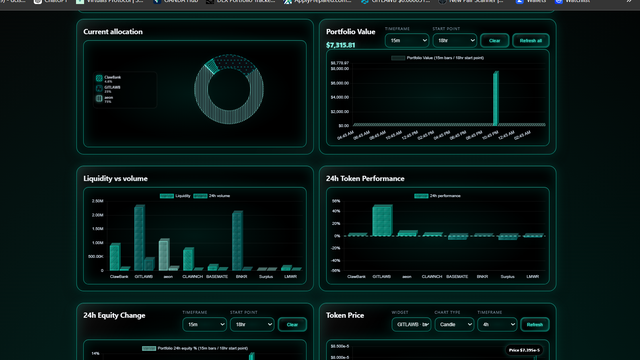Open Token Price widget dropdown showing GITLAWB
The height and width of the screenshot is (360, 640).
(x=411, y=324)
